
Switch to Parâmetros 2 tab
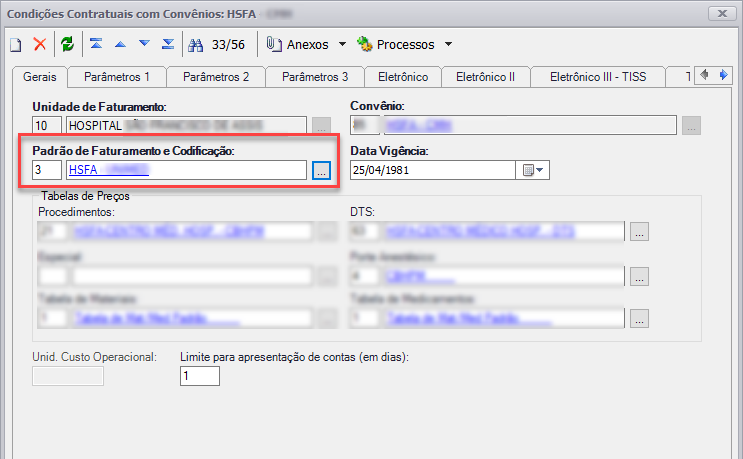tap(216, 77)
